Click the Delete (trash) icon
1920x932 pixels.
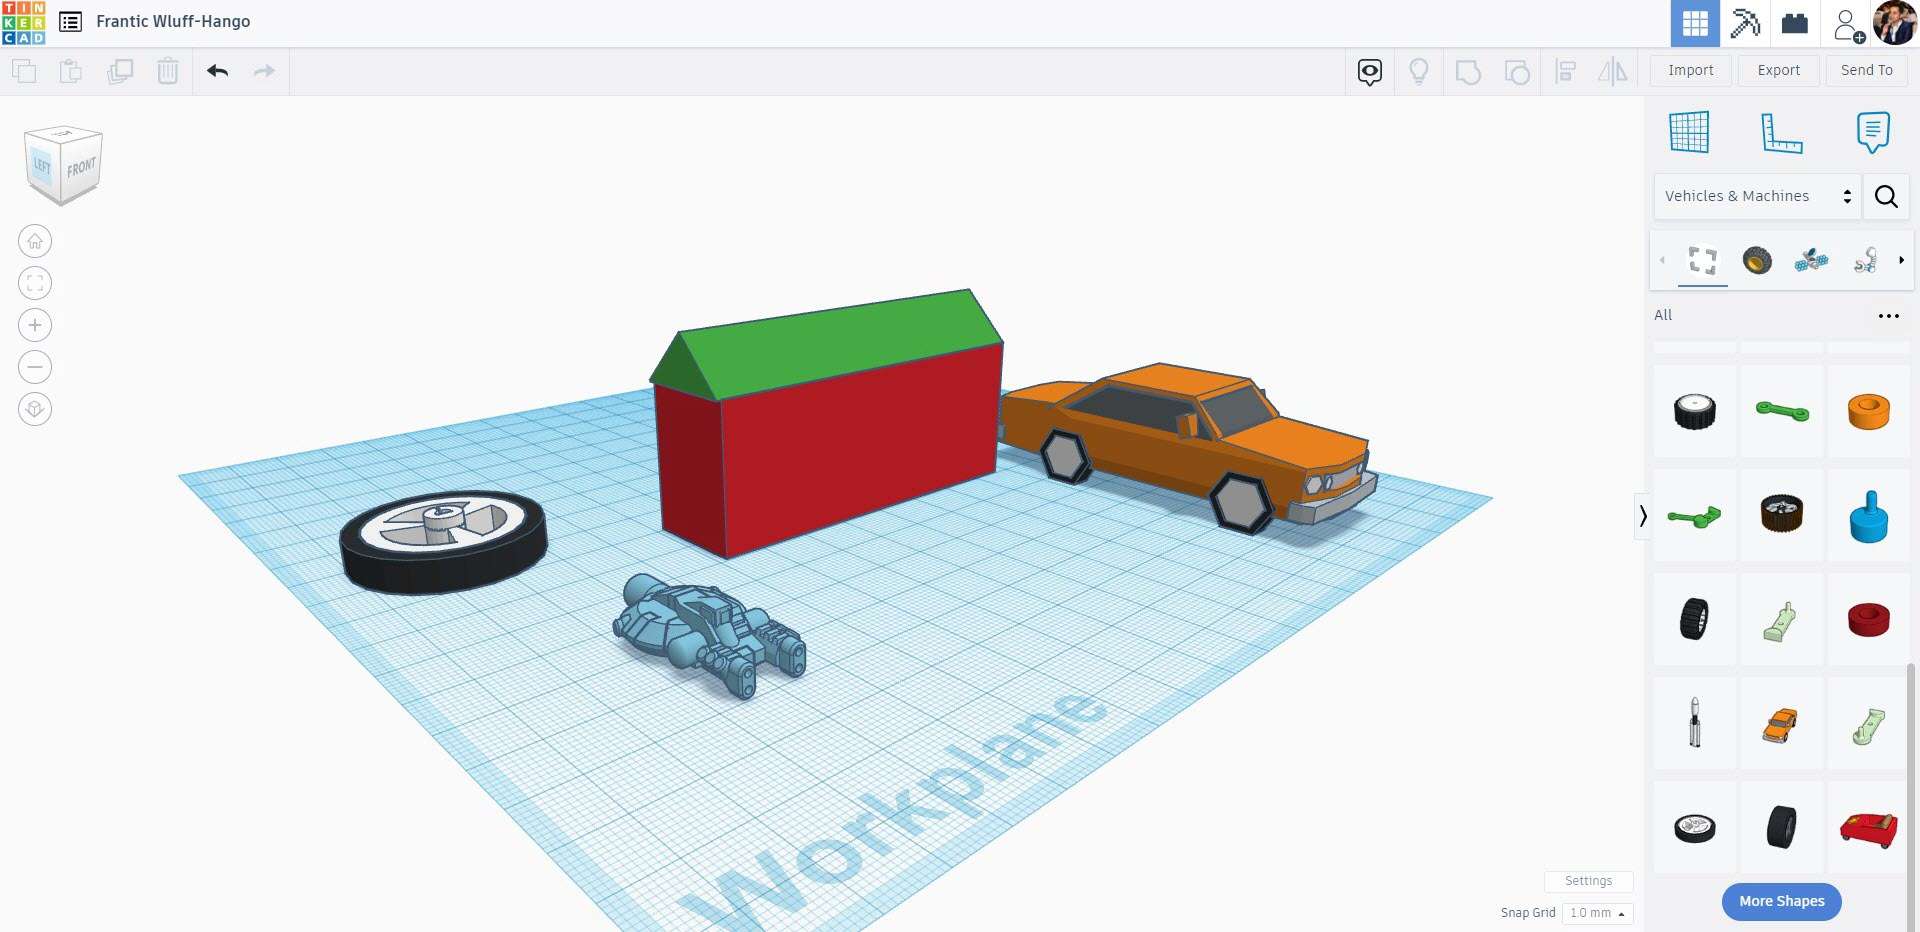(167, 71)
